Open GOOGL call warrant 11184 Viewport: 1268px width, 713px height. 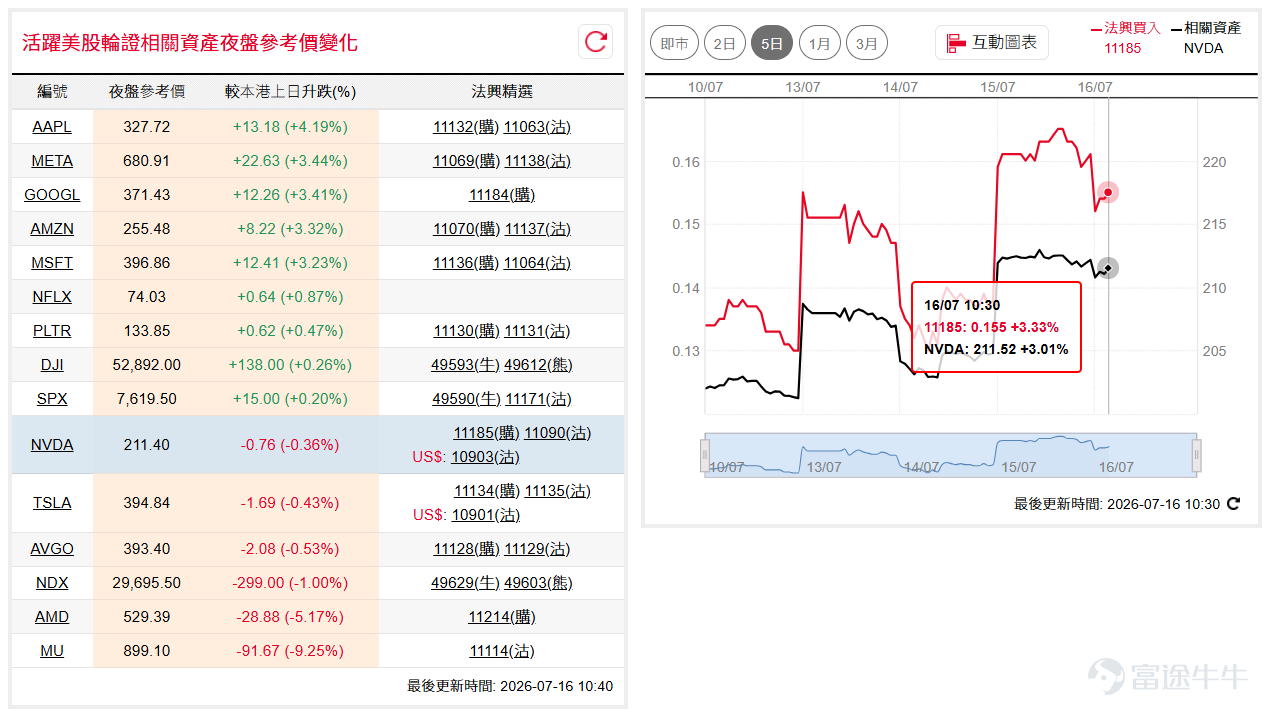[502, 195]
